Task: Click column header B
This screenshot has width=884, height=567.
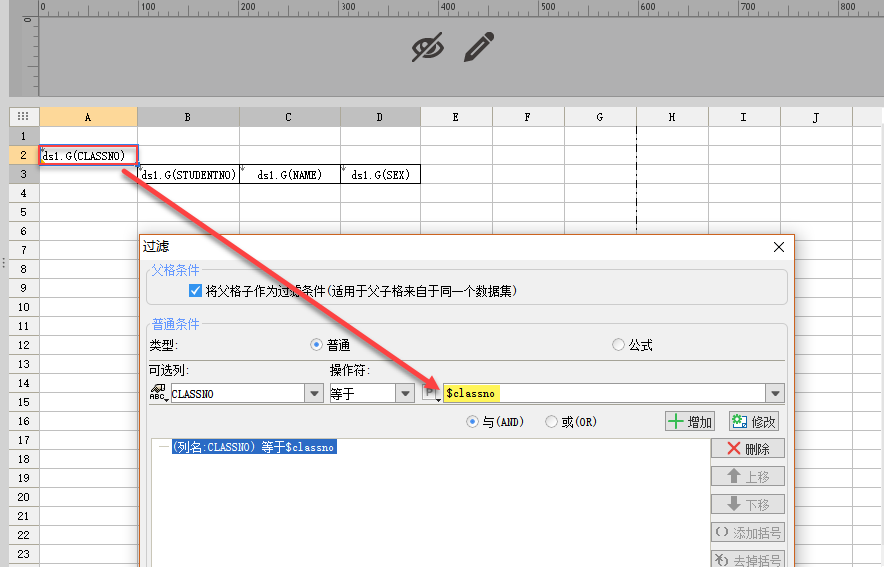Action: click(188, 117)
